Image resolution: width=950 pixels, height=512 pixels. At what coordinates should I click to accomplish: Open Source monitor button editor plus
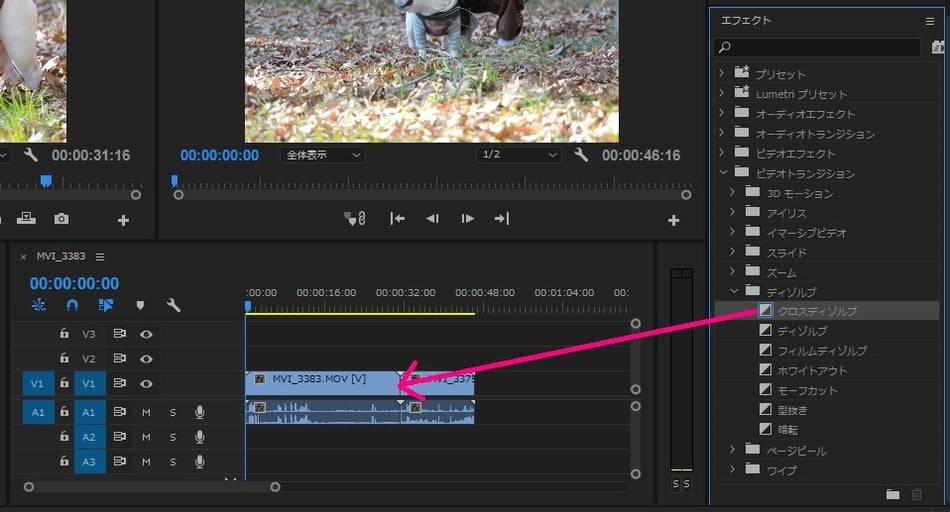tap(123, 221)
